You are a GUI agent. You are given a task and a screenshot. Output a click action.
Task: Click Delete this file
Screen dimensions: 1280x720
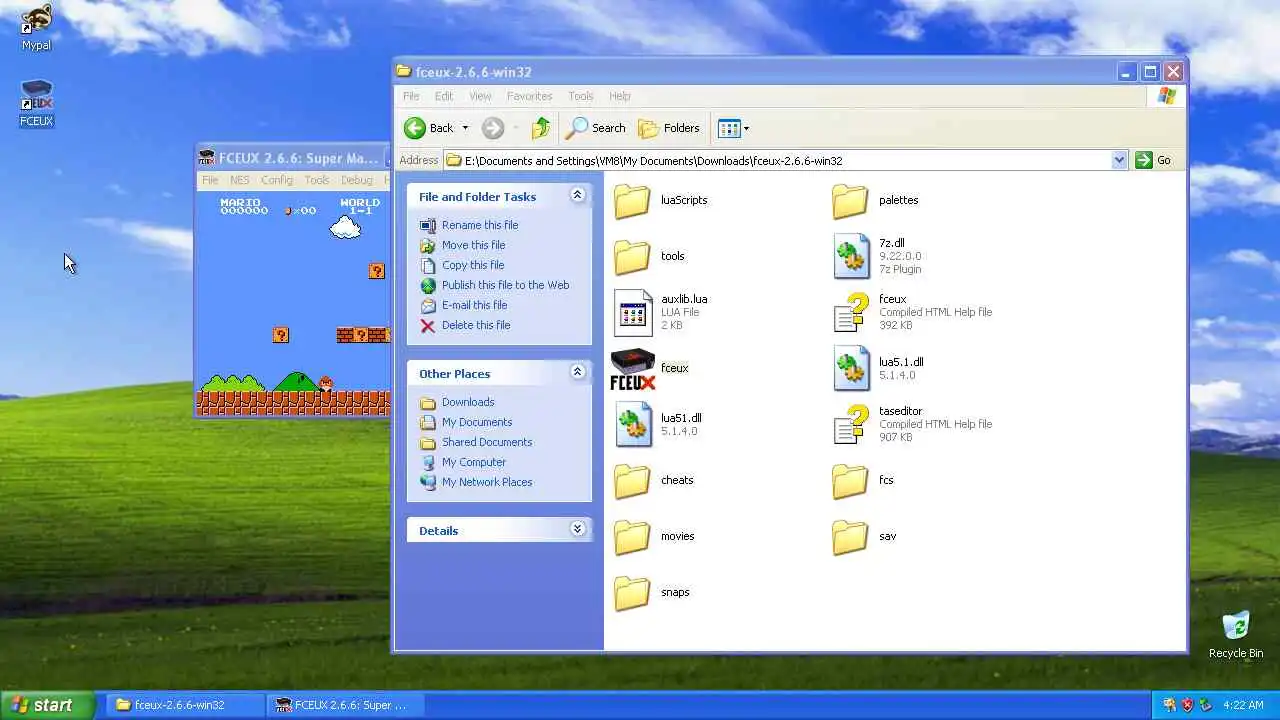click(x=476, y=325)
